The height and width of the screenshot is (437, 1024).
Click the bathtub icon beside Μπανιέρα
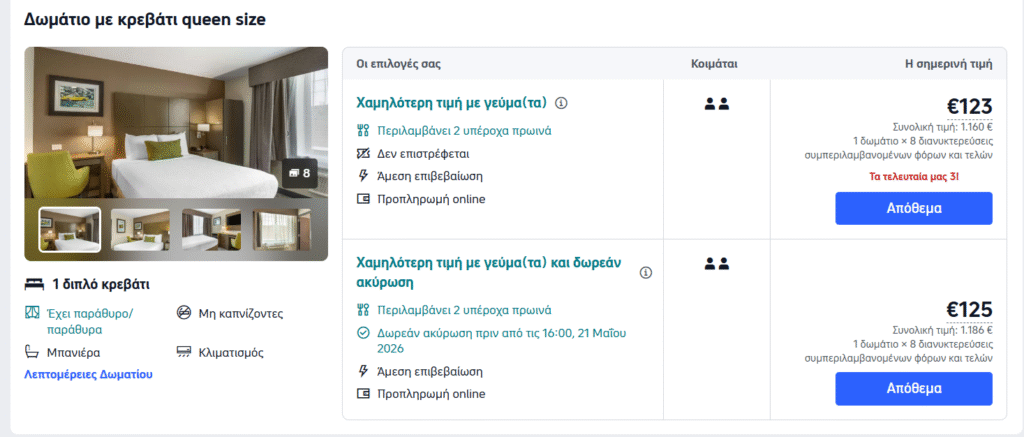pyautogui.click(x=33, y=353)
